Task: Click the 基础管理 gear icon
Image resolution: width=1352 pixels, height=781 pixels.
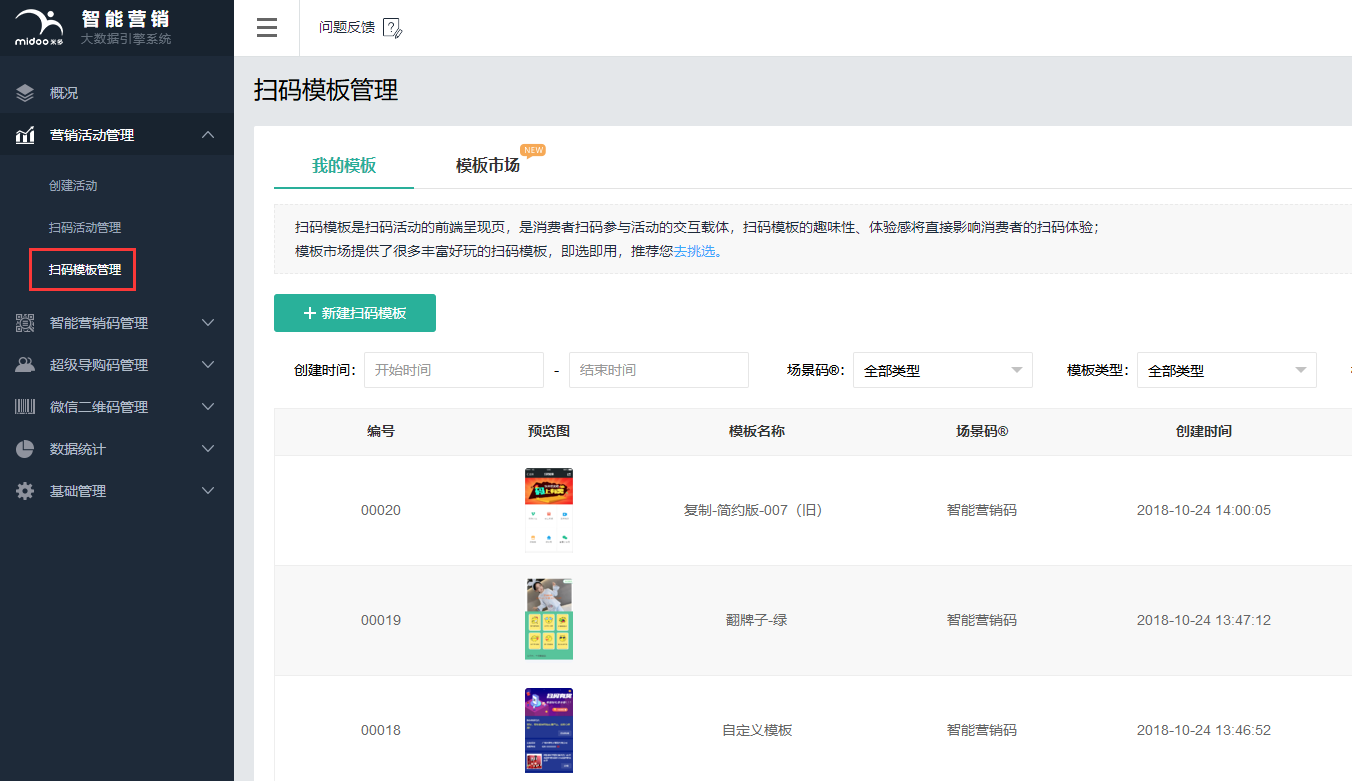Action: click(x=25, y=491)
